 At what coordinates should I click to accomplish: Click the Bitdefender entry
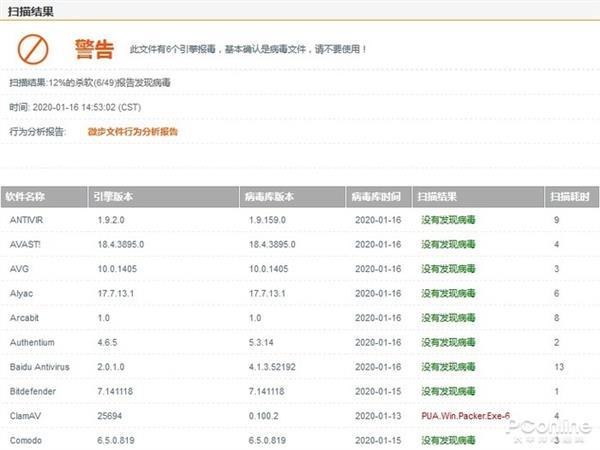[33, 391]
